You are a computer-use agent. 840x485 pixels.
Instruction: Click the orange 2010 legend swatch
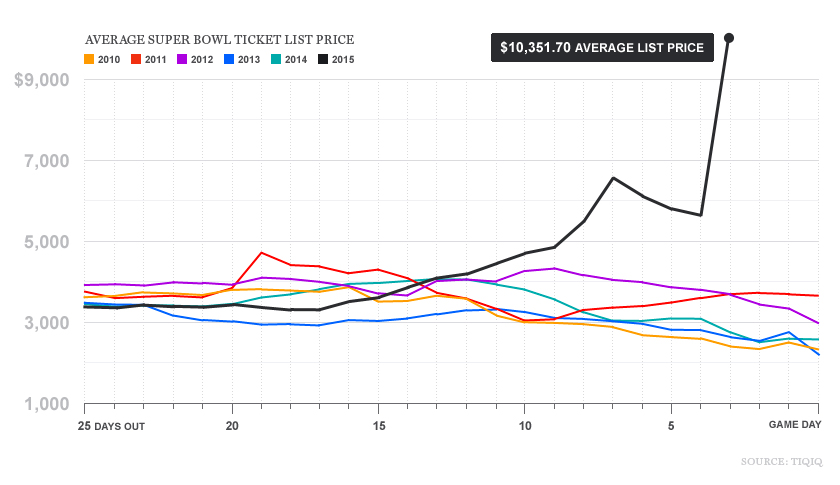[x=89, y=59]
